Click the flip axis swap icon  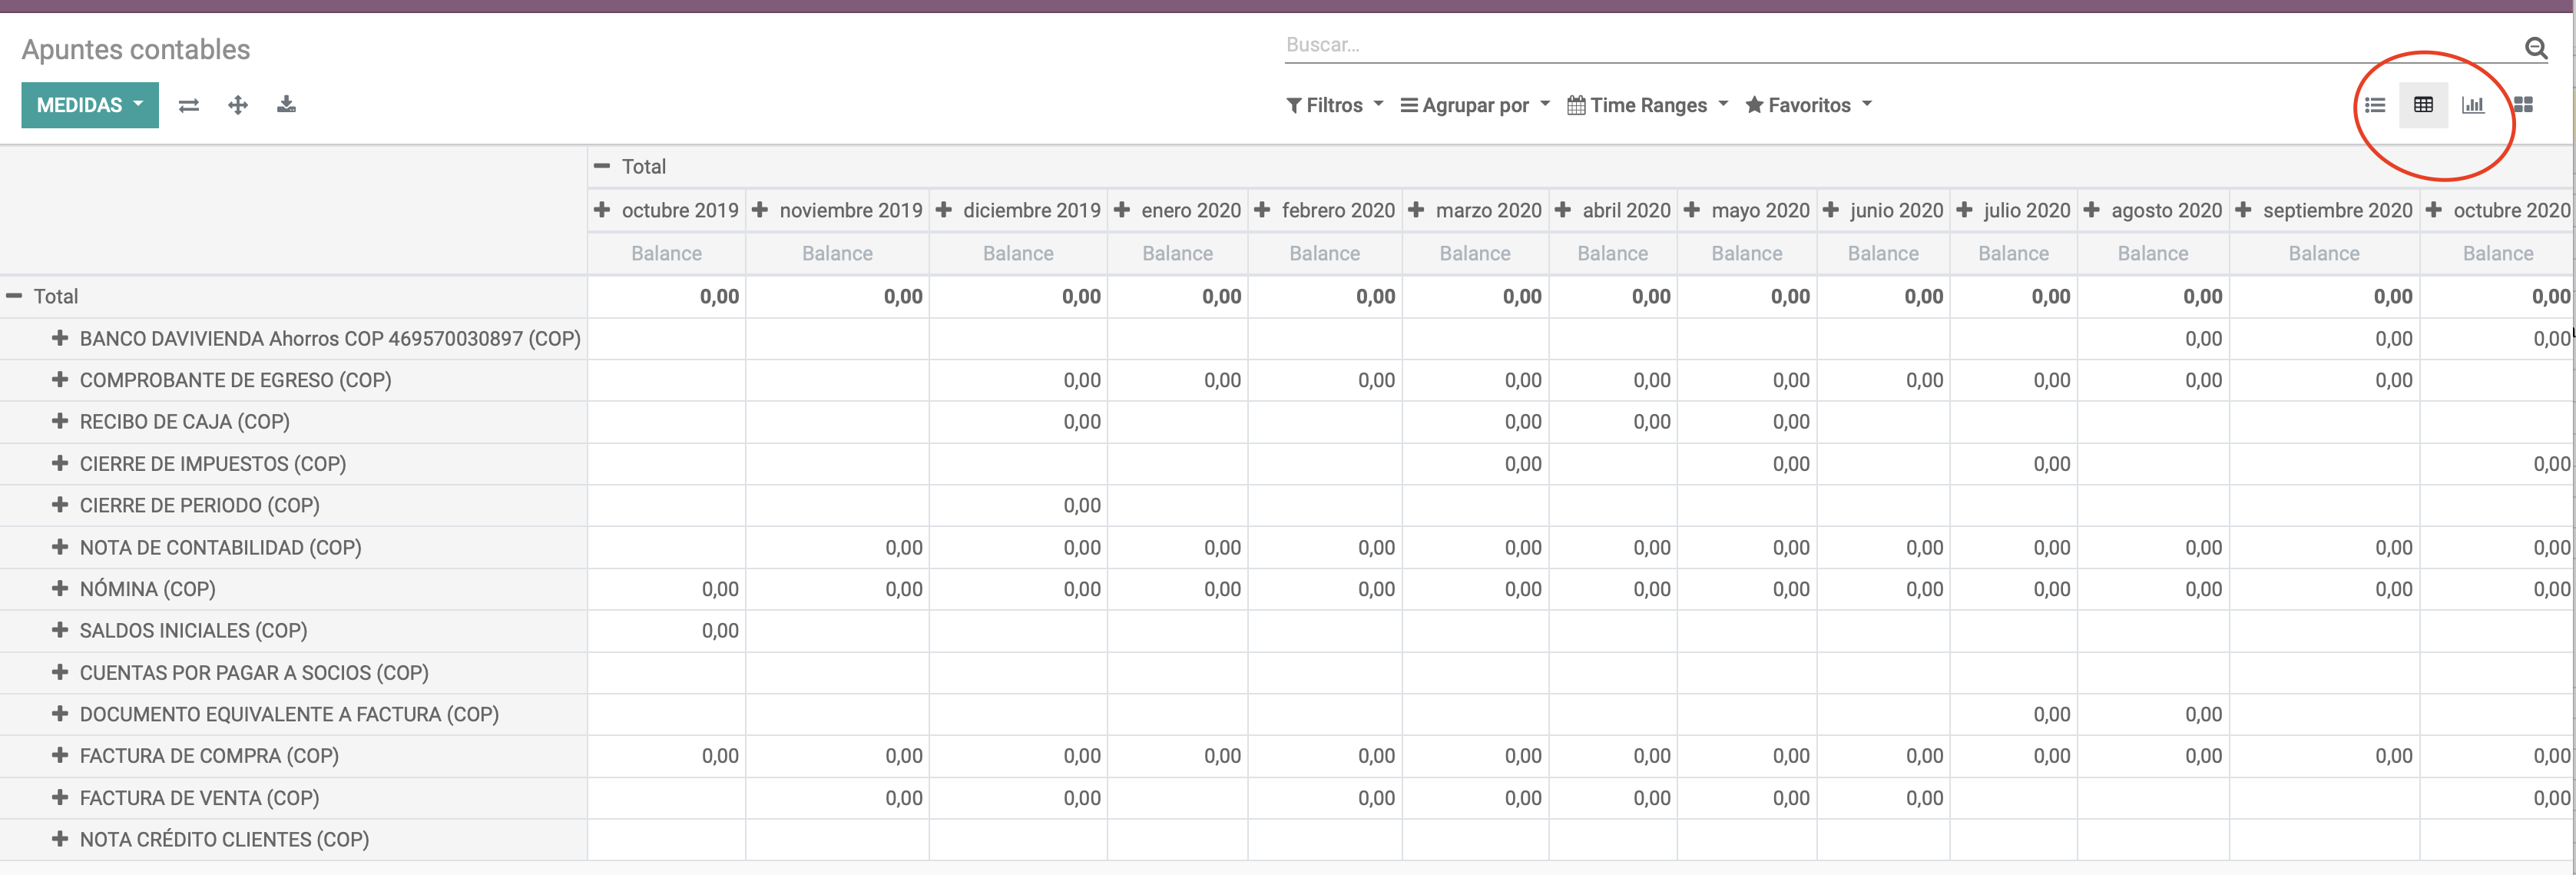tap(189, 105)
